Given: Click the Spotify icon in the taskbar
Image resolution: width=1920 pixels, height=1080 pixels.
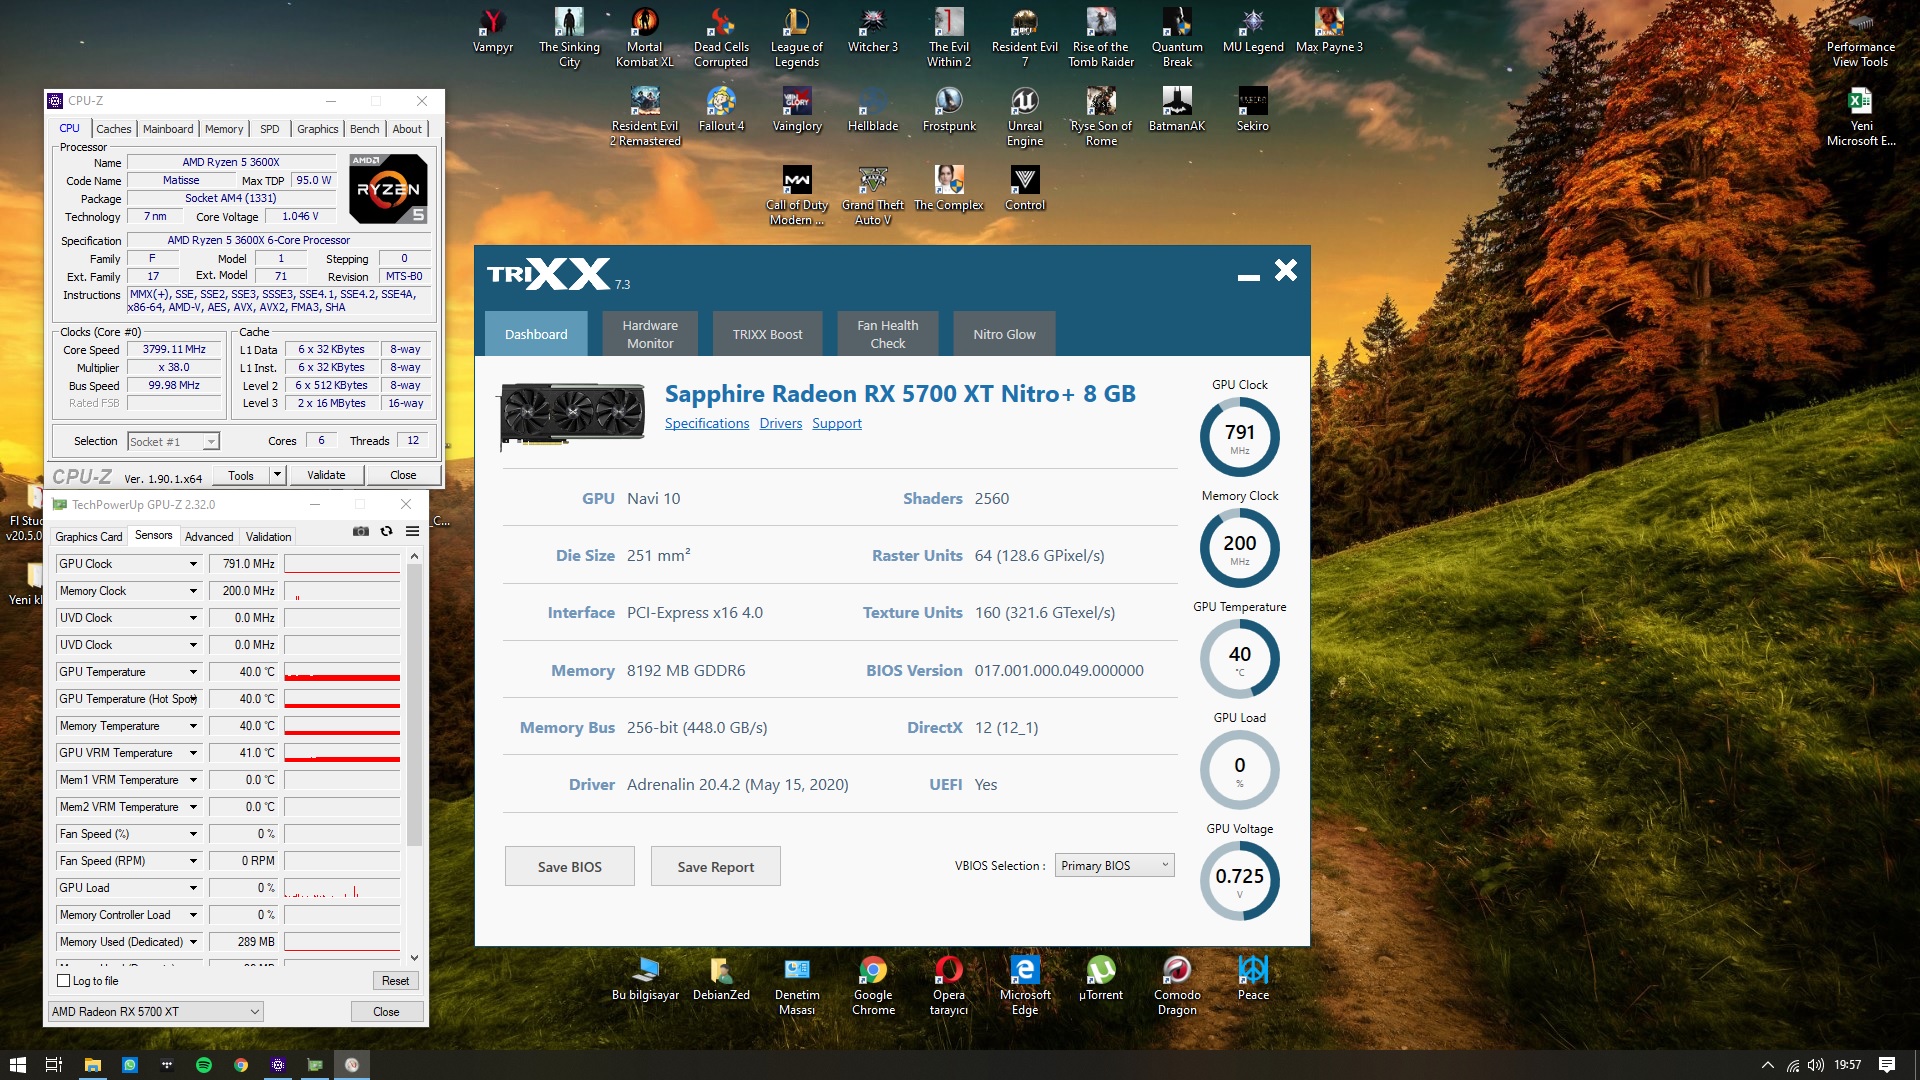Looking at the screenshot, I should pyautogui.click(x=204, y=1065).
